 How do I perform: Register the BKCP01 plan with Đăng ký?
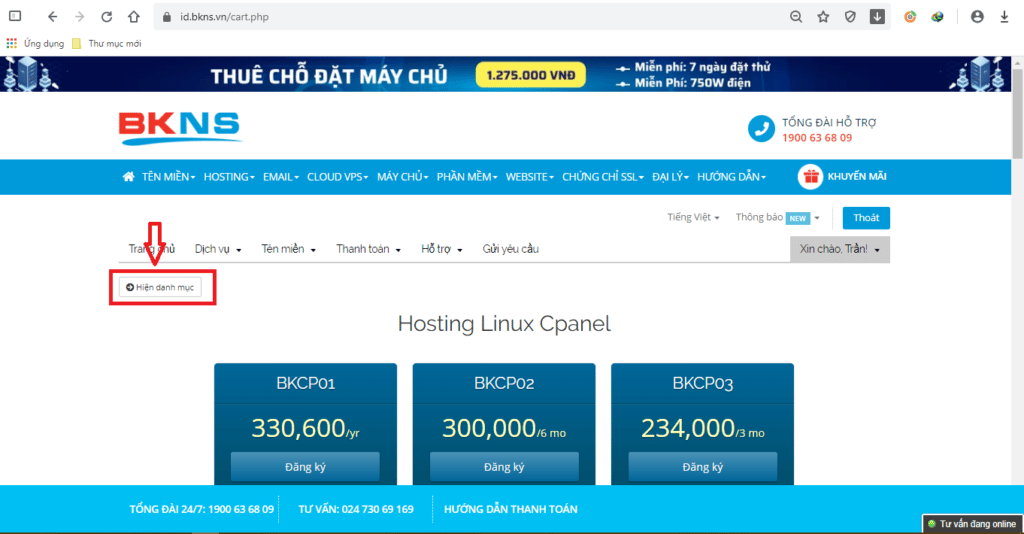305,467
